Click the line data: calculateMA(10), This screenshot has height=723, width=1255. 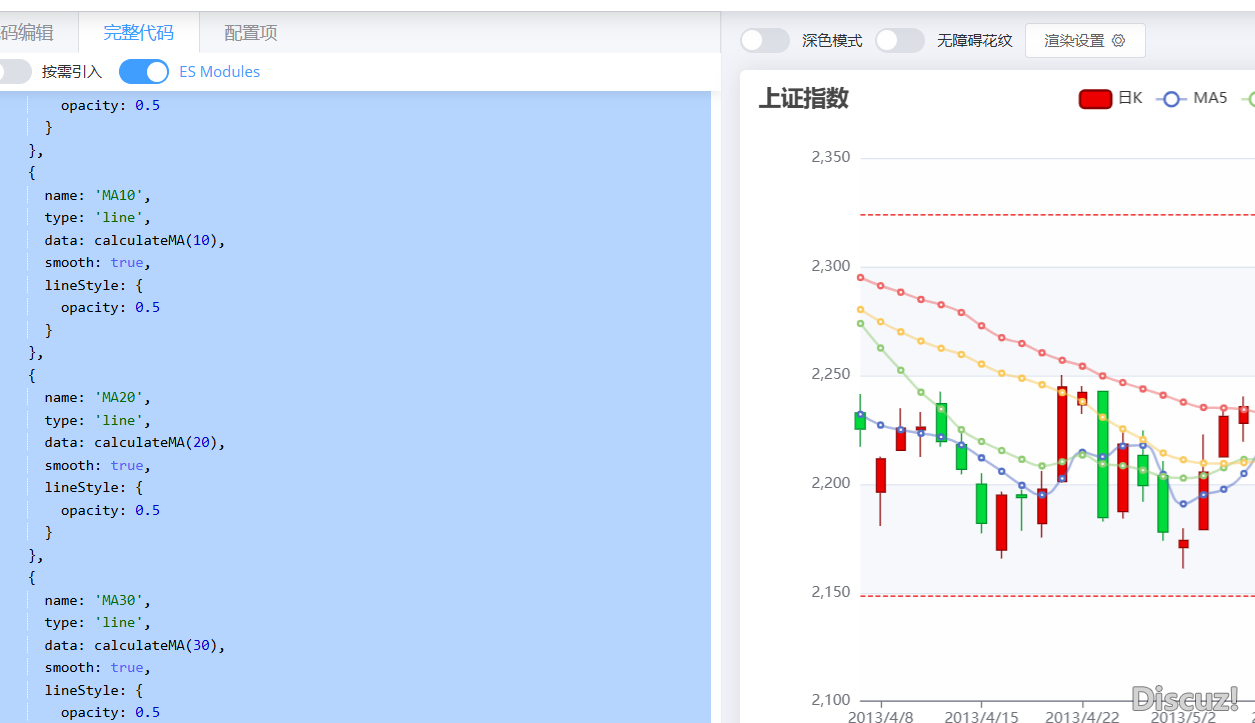135,240
